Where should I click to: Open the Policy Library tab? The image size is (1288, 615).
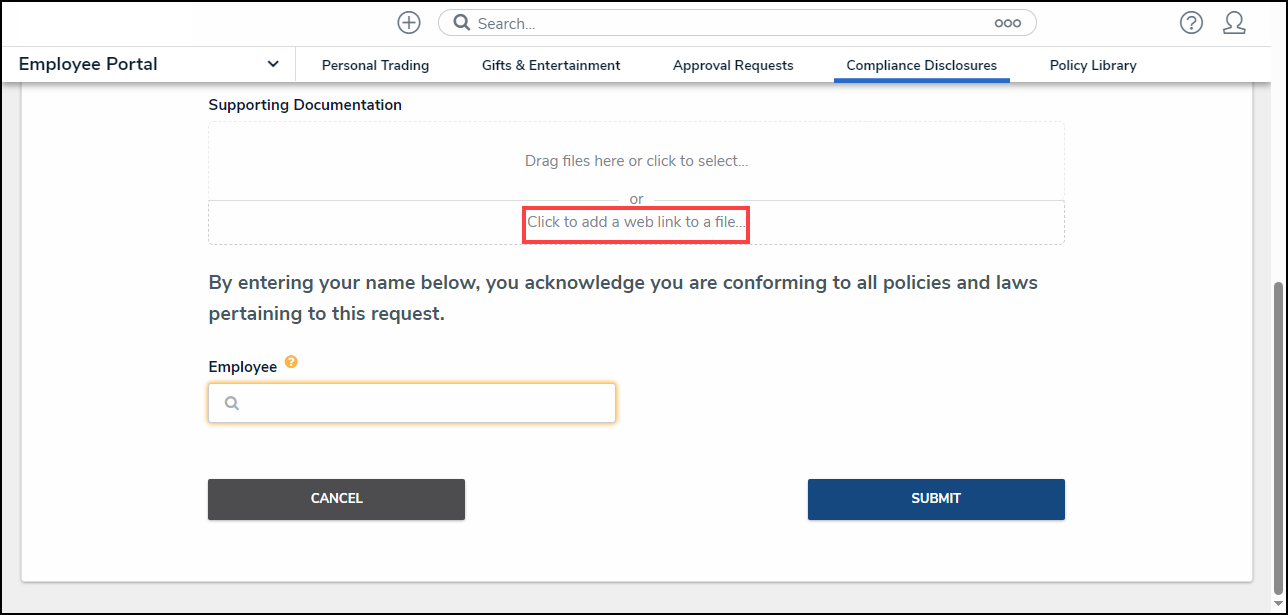coord(1093,65)
